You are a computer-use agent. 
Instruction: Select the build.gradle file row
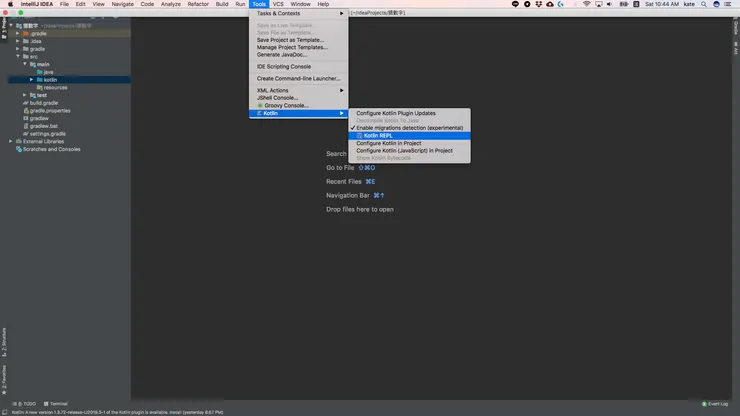click(69, 103)
